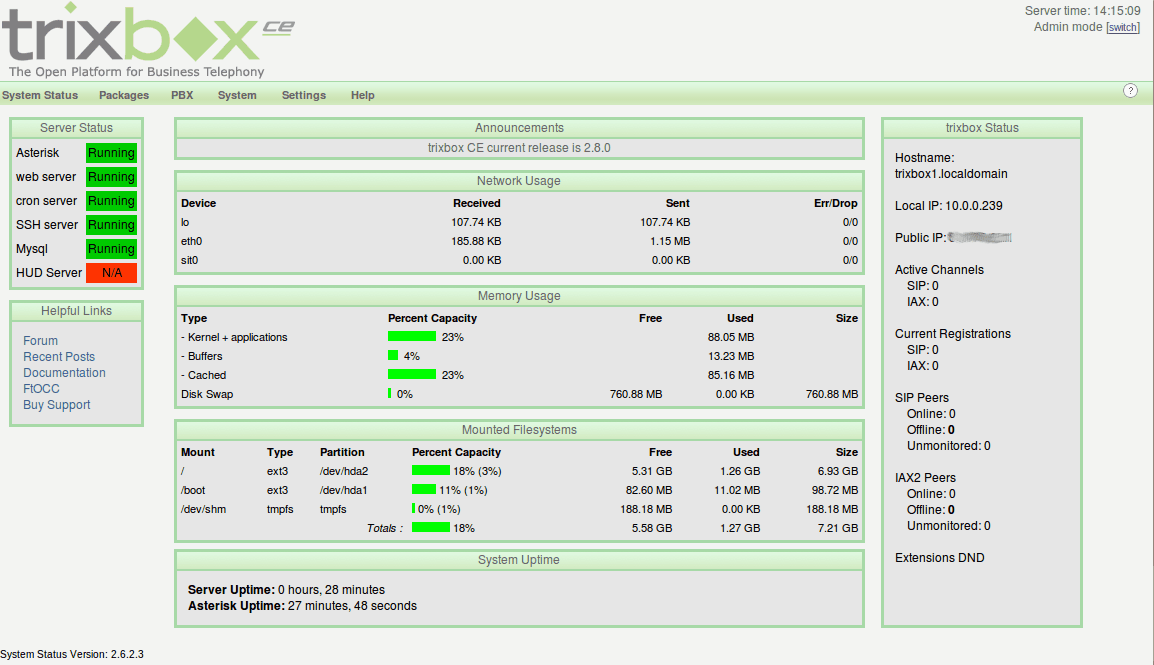1154x665 pixels.
Task: Click the Public IP entry
Action: pos(953,238)
